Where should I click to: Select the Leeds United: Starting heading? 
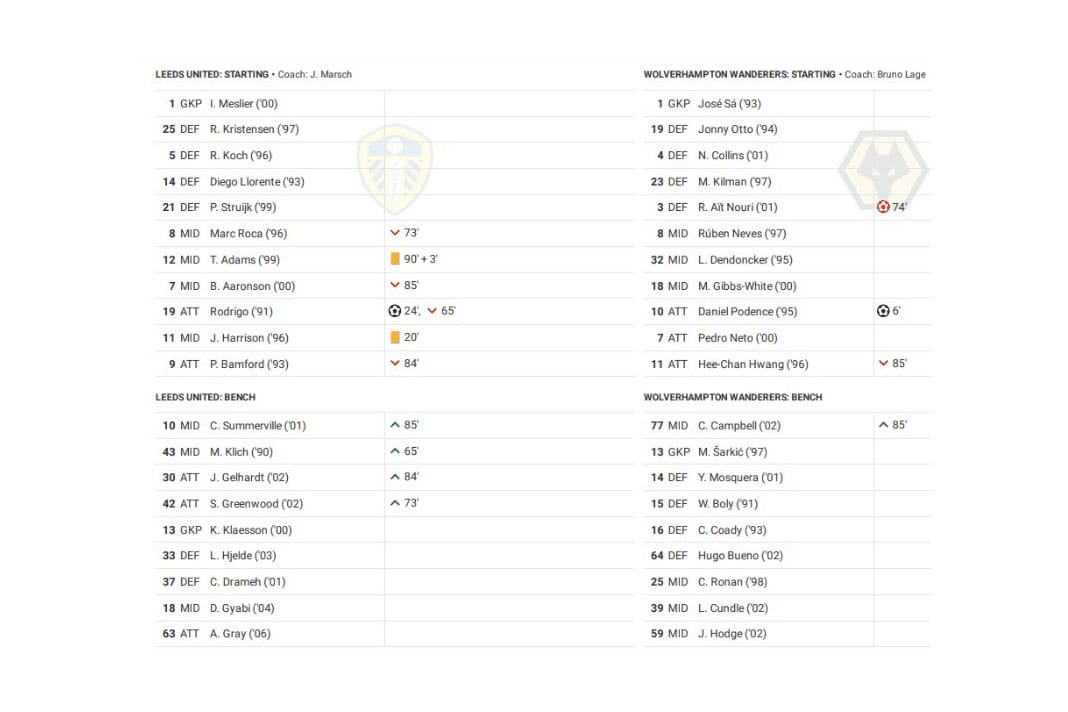(x=212, y=74)
